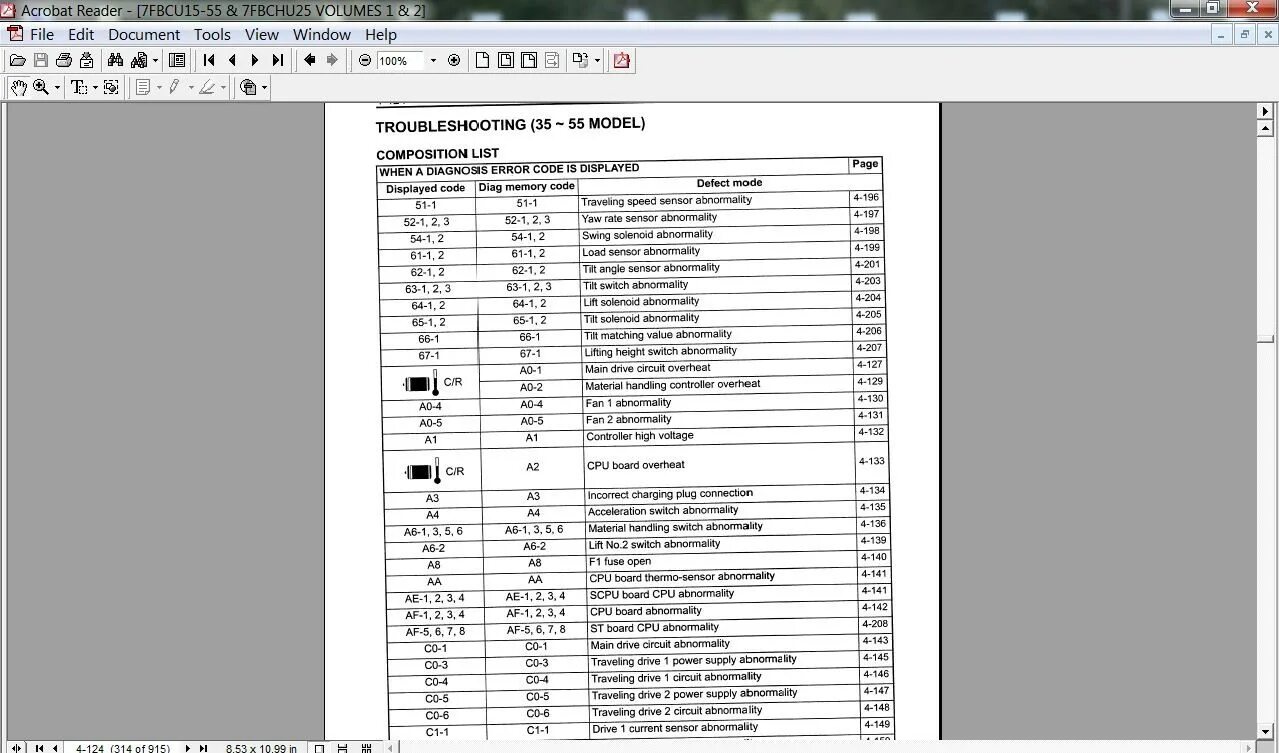Click the Highlighter tool icon
The width and height of the screenshot is (1279, 753).
(207, 87)
